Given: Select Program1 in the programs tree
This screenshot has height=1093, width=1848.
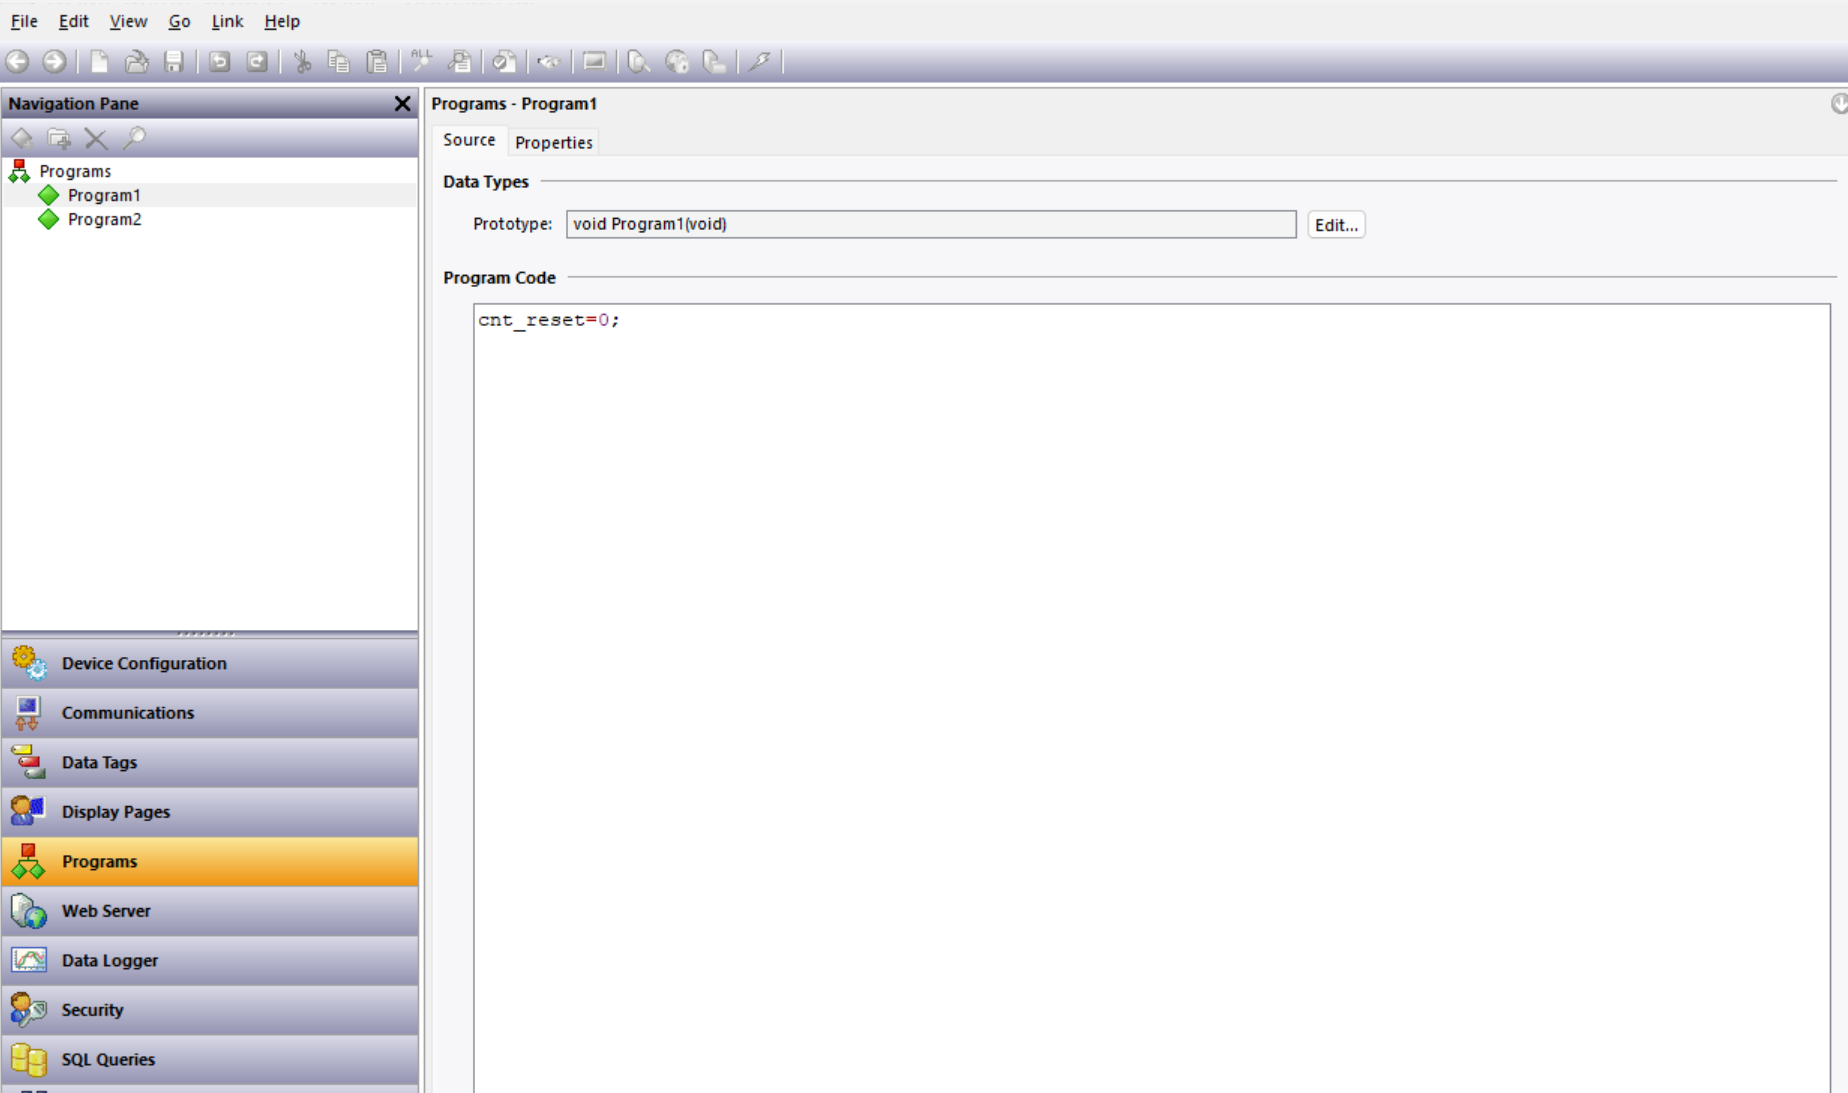Looking at the screenshot, I should pyautogui.click(x=104, y=195).
